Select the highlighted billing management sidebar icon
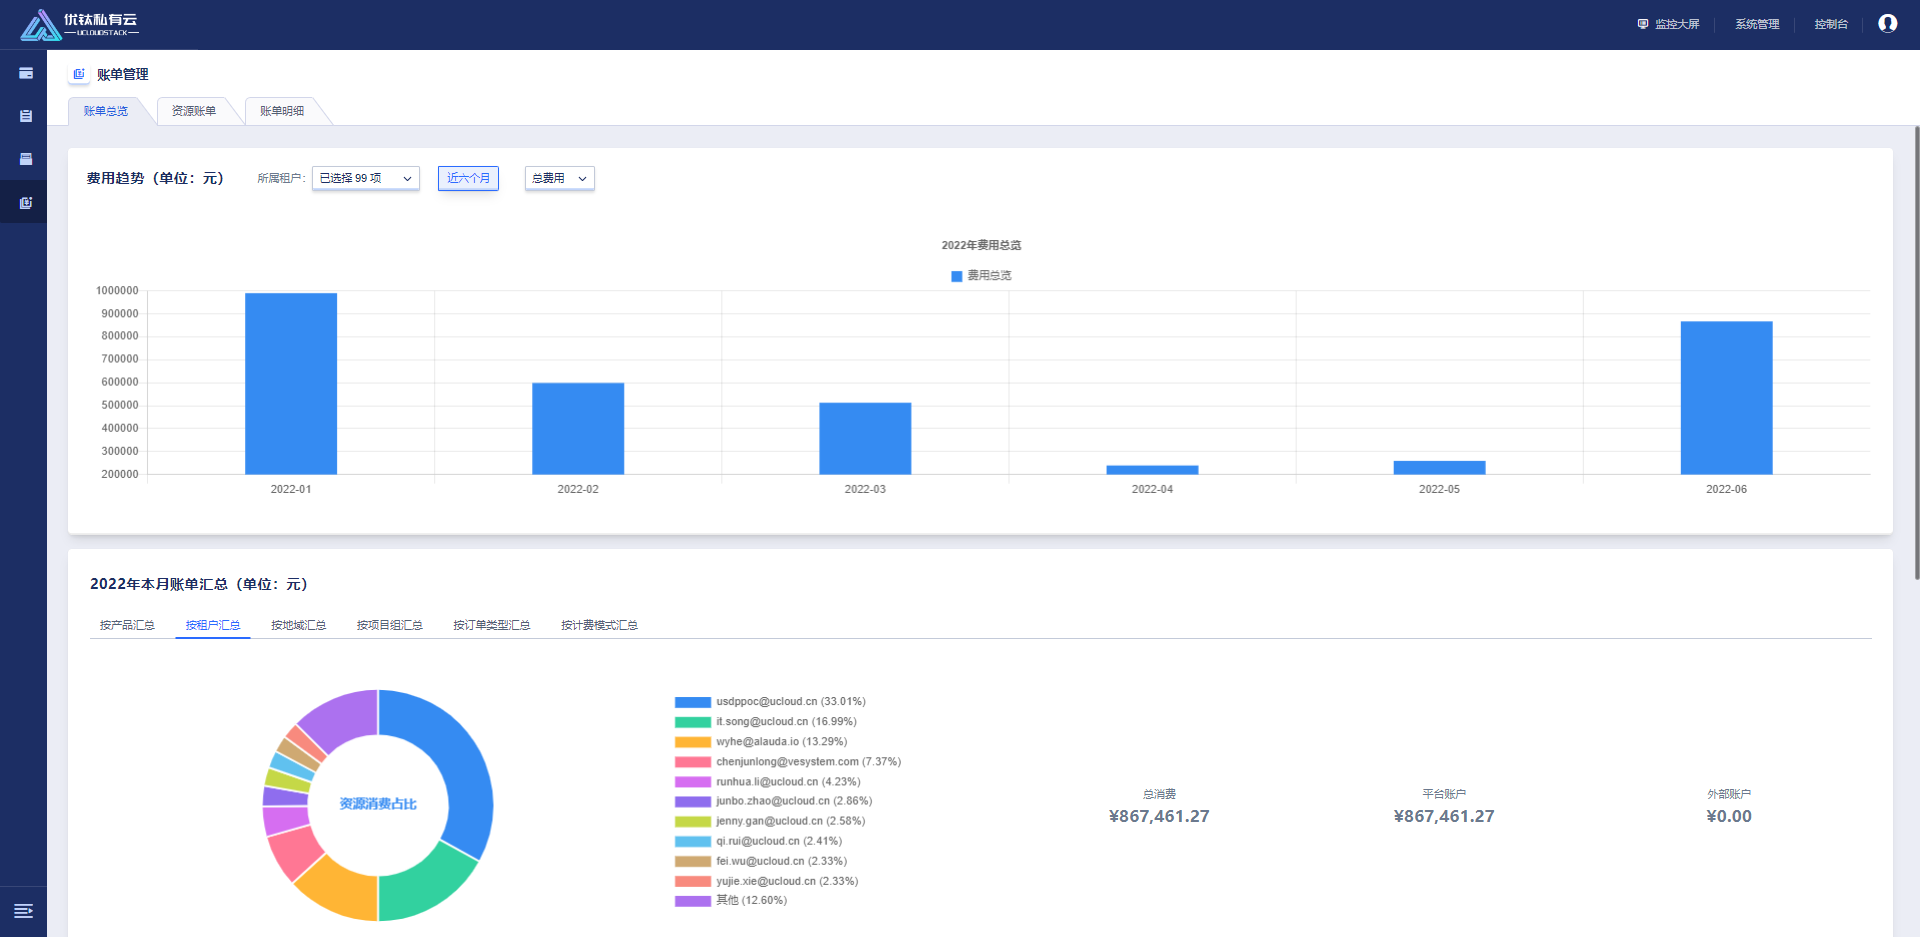This screenshot has width=1920, height=937. point(26,203)
